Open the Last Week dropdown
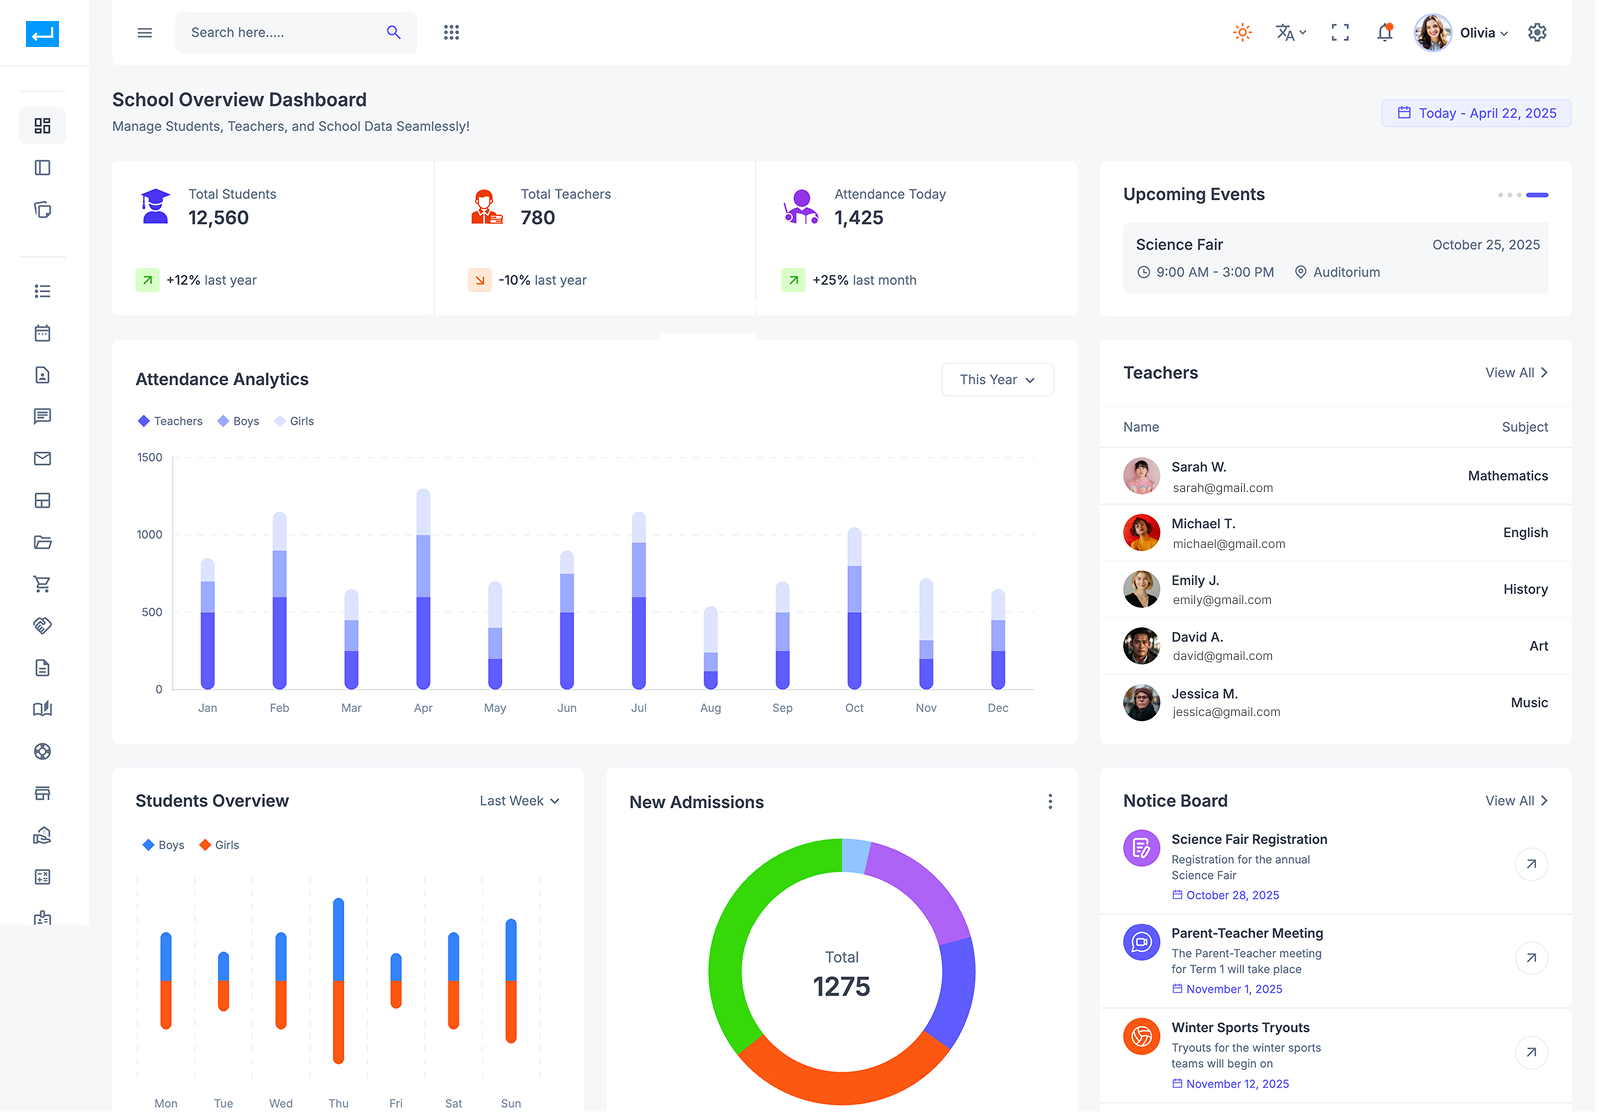This screenshot has width=1599, height=1112. click(519, 801)
